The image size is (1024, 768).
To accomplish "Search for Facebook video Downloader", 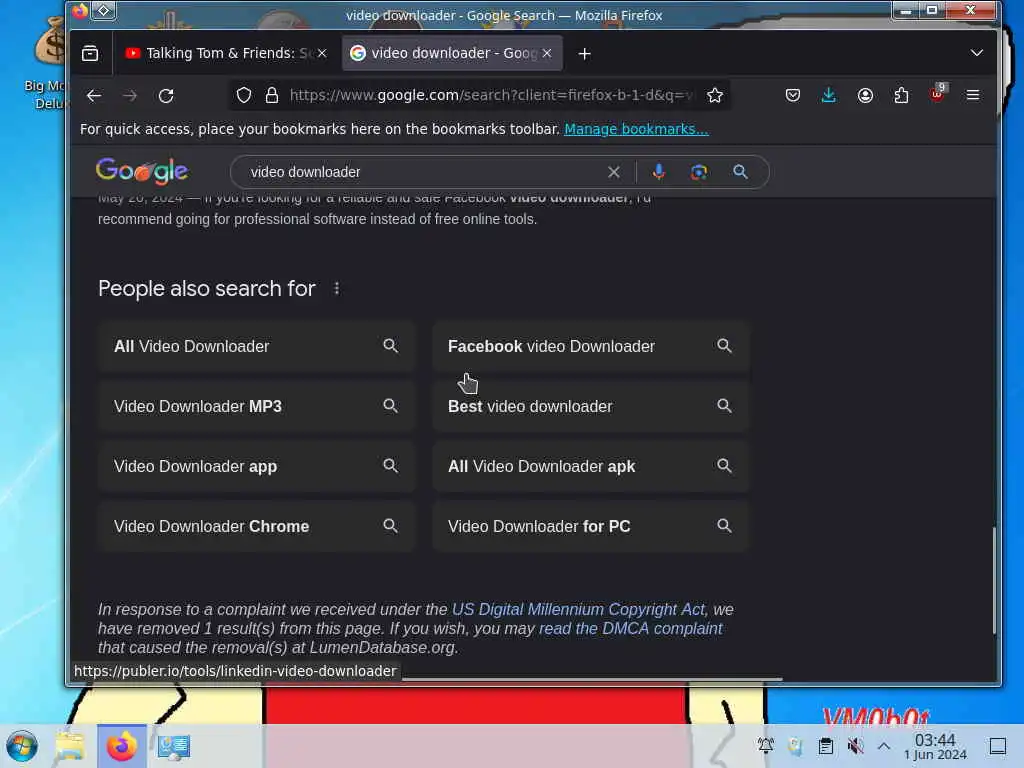I will [x=590, y=346].
